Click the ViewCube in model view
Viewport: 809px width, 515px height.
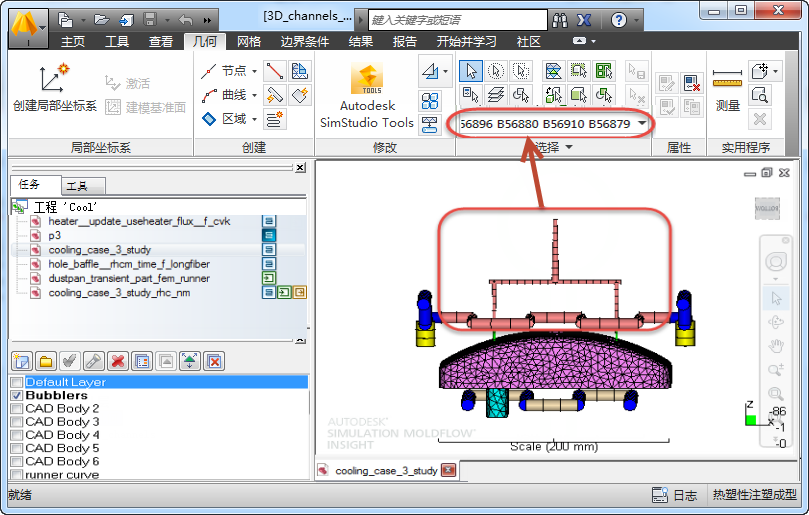(x=767, y=208)
